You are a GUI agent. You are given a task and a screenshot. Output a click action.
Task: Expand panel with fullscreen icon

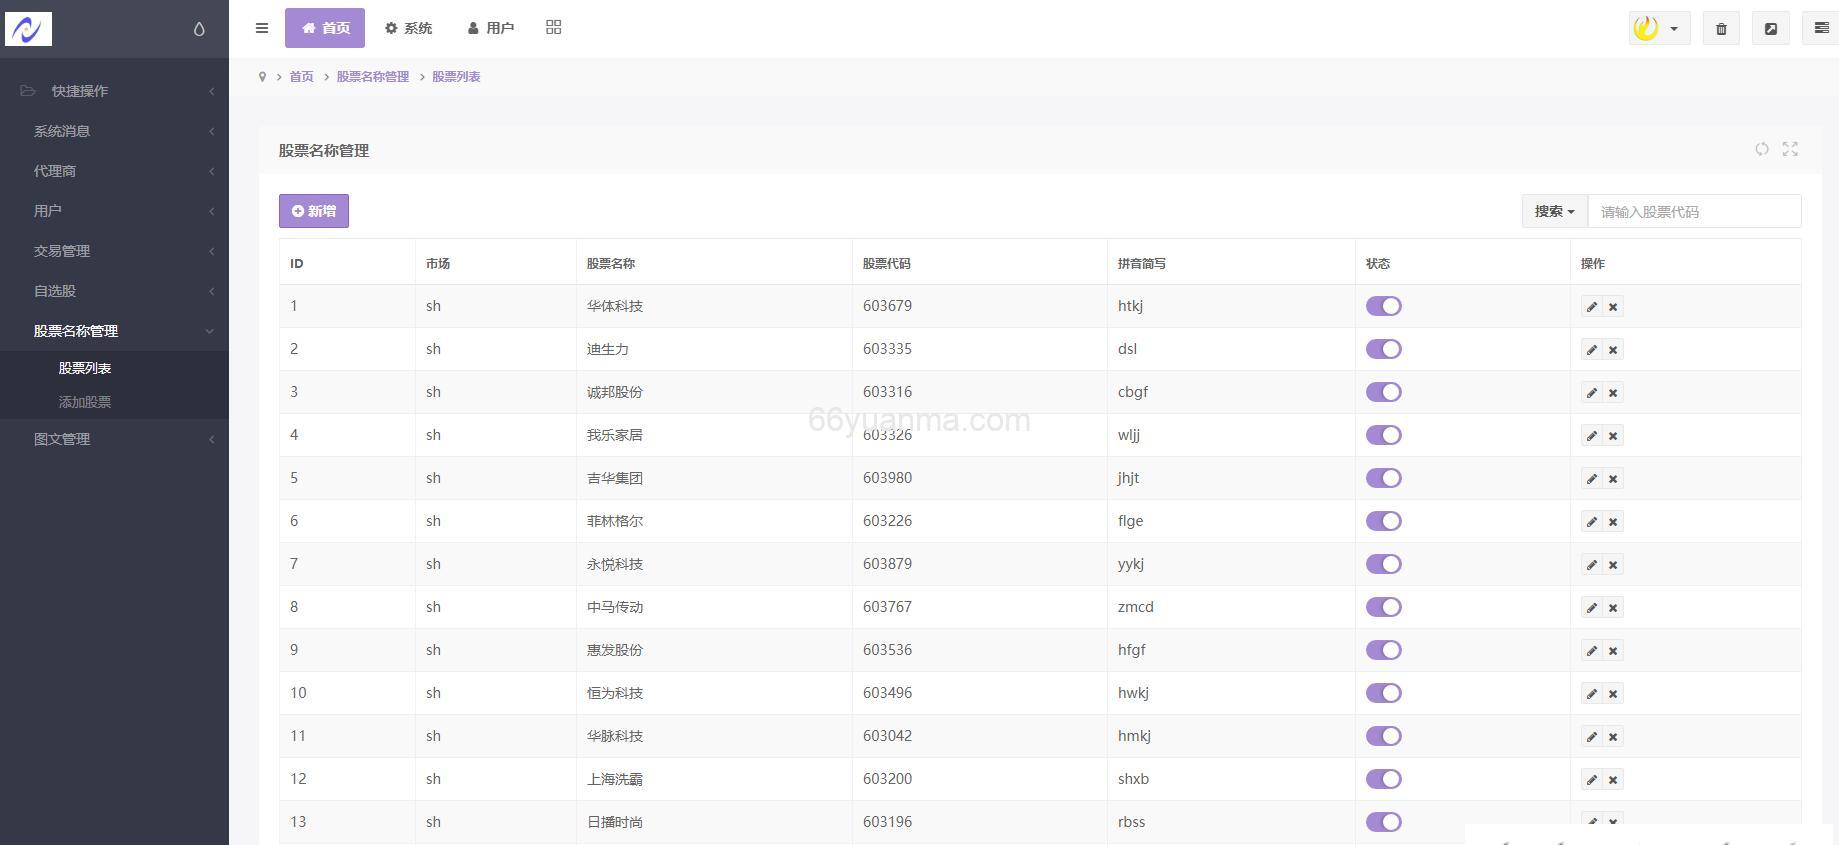[1790, 149]
